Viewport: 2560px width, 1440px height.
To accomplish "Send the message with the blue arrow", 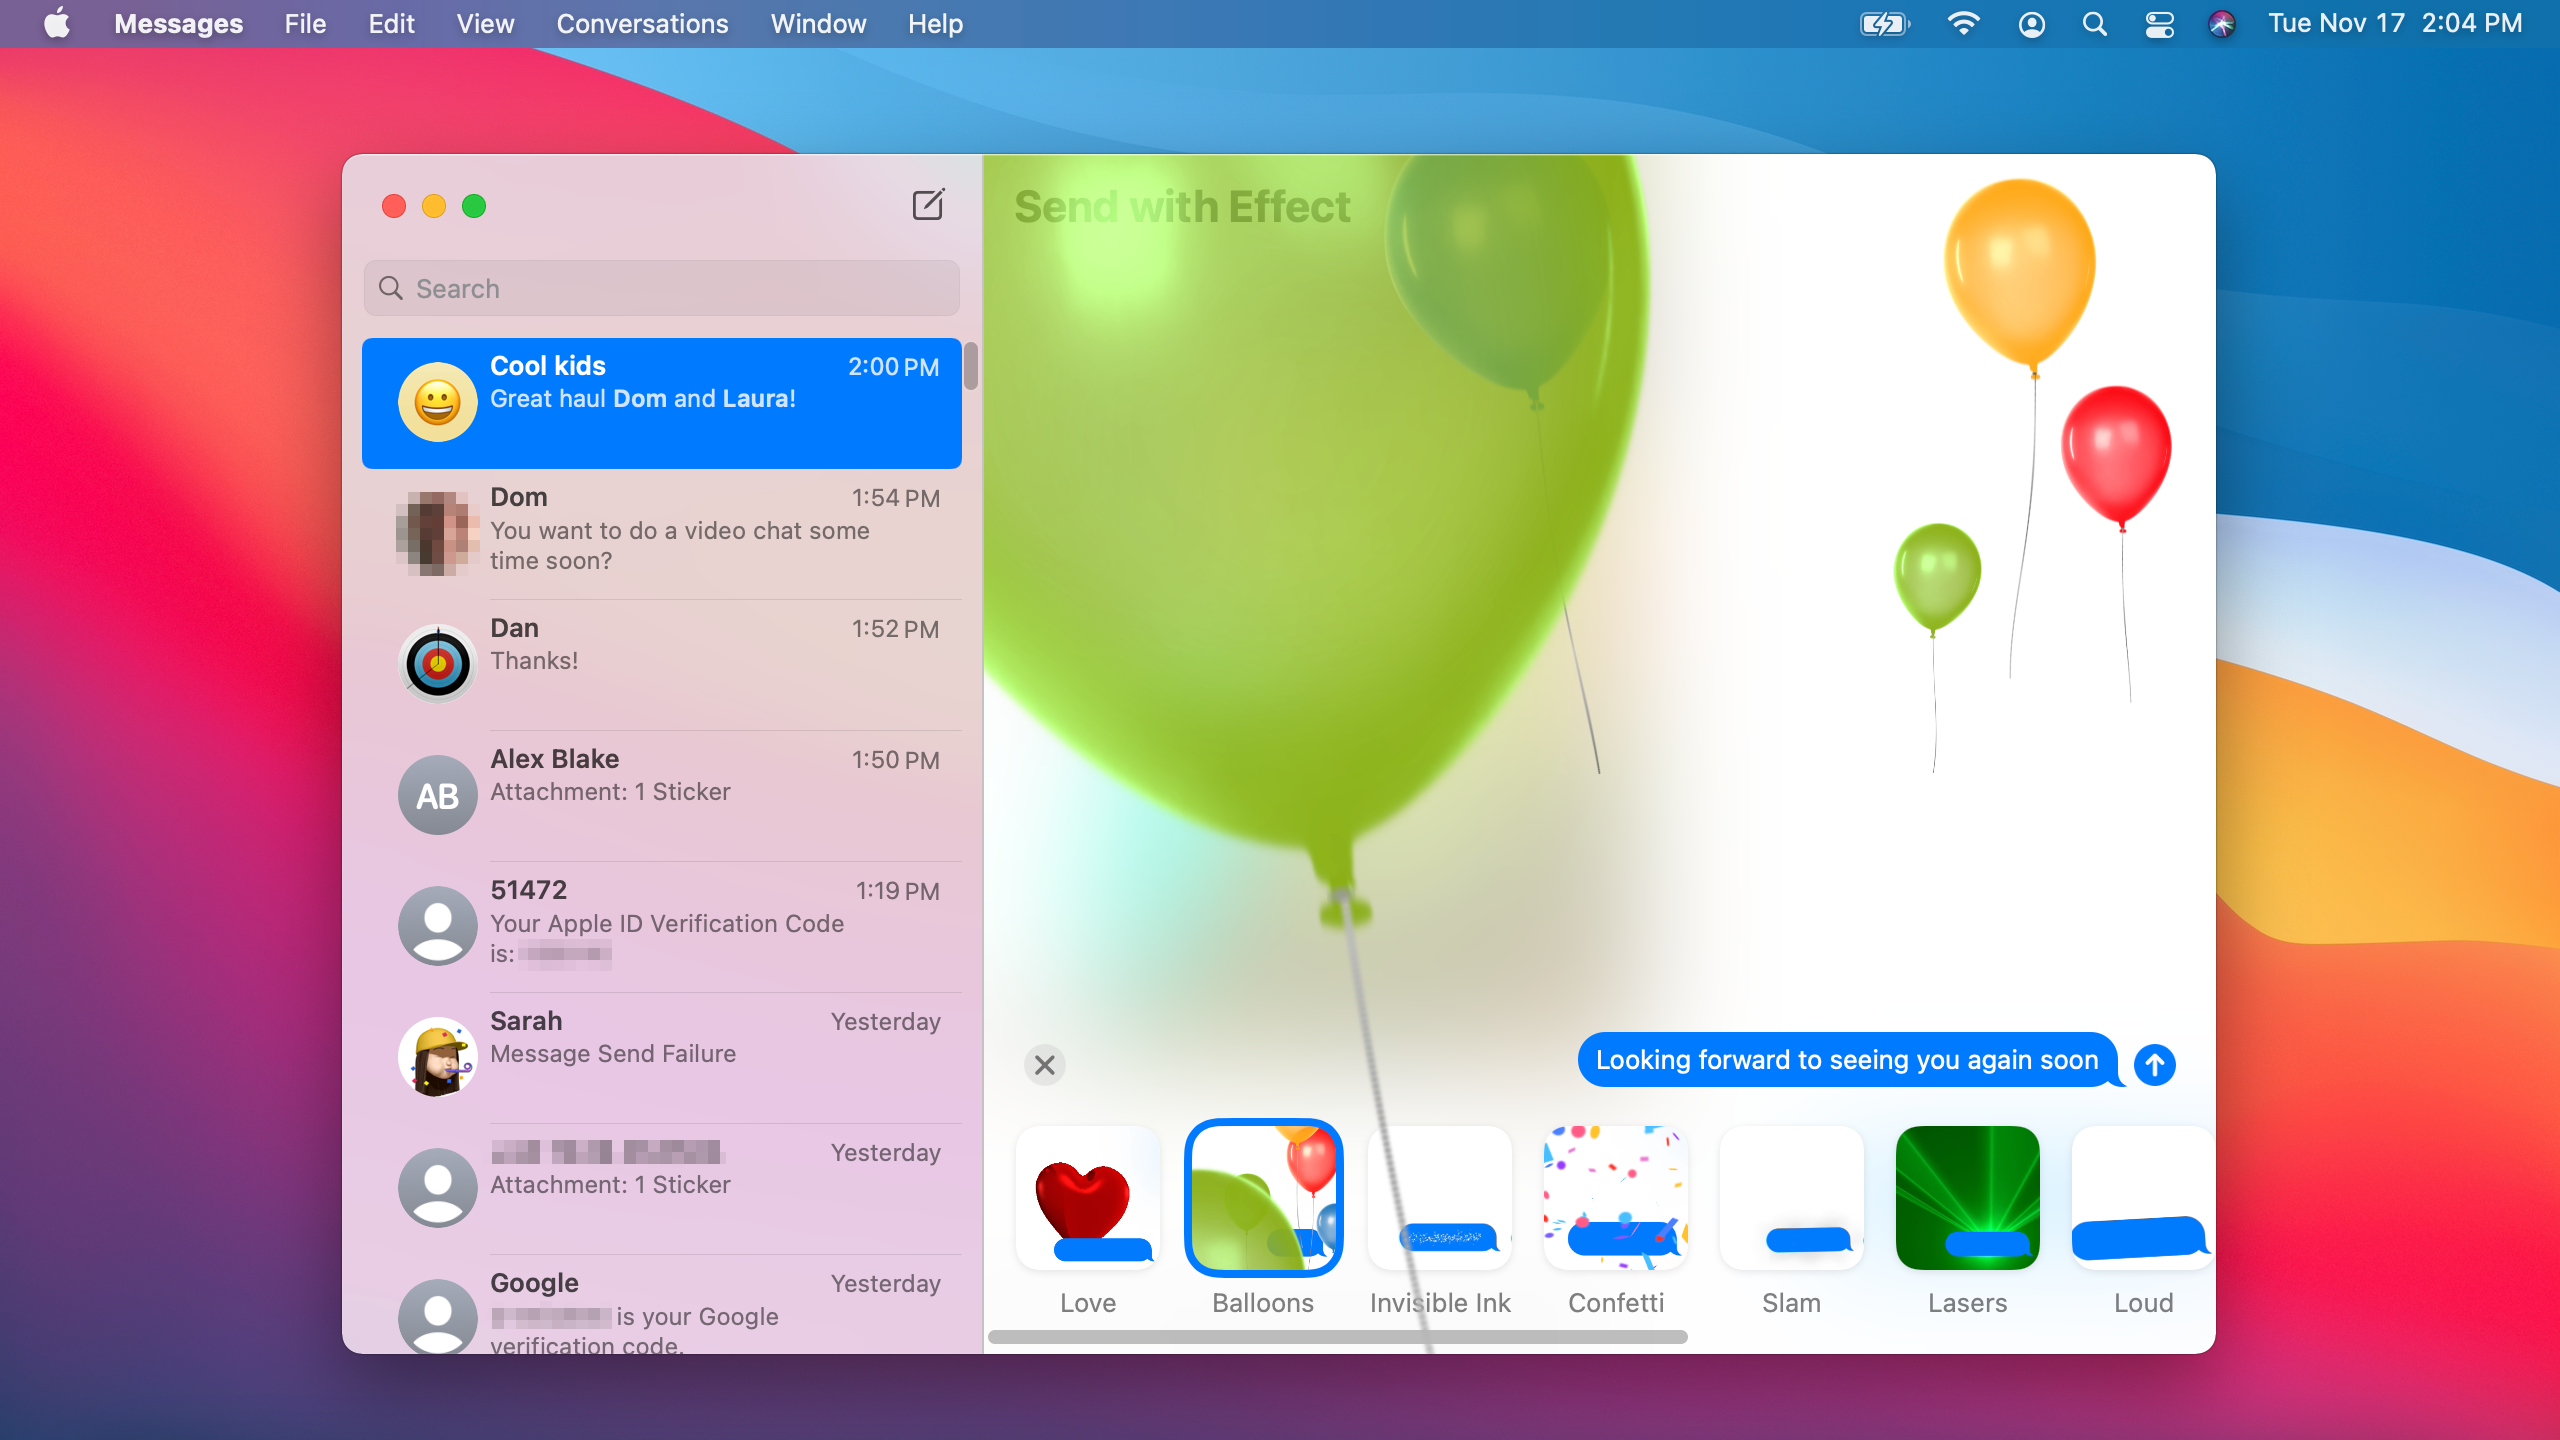I will (x=2155, y=1065).
